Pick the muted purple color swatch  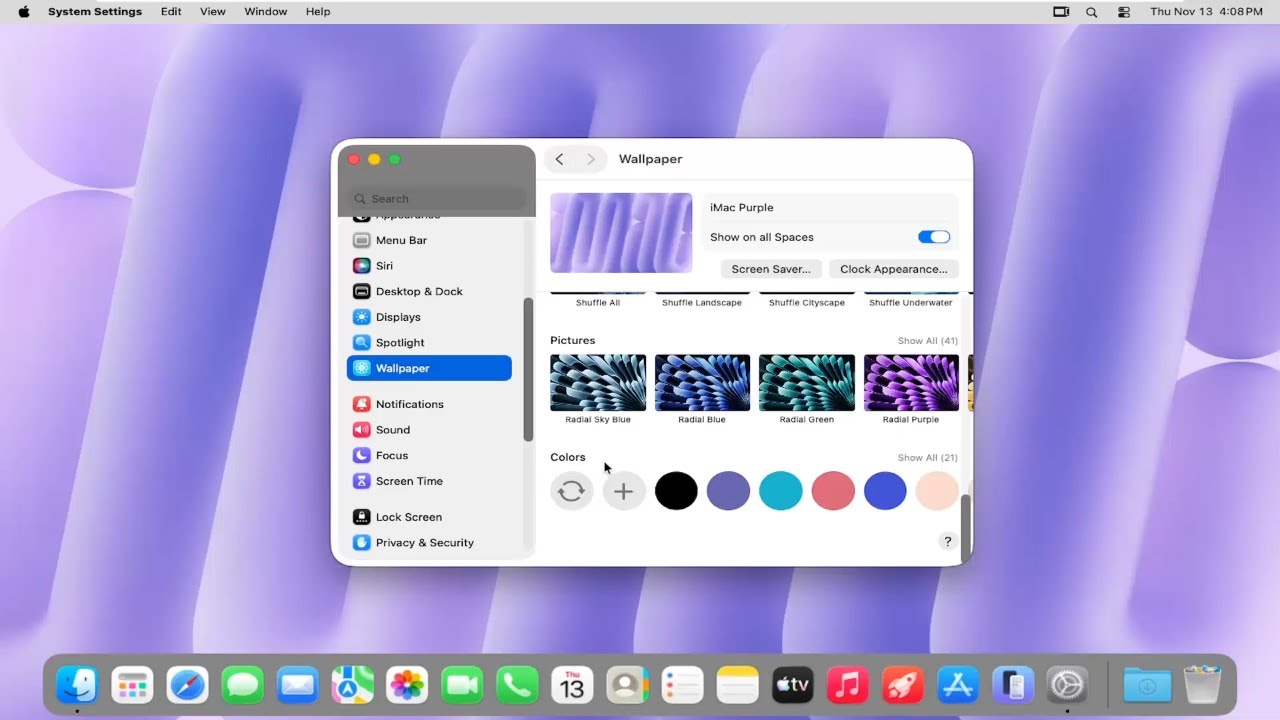coord(728,491)
